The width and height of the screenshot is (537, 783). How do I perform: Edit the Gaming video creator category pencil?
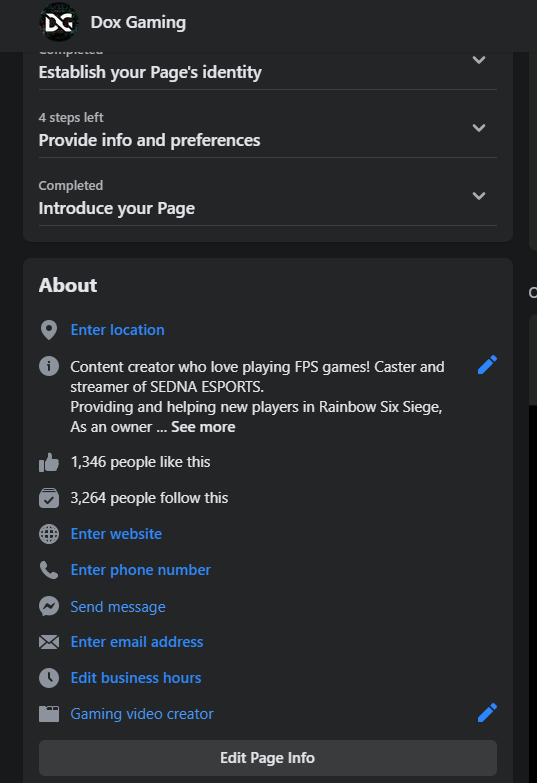tap(487, 713)
